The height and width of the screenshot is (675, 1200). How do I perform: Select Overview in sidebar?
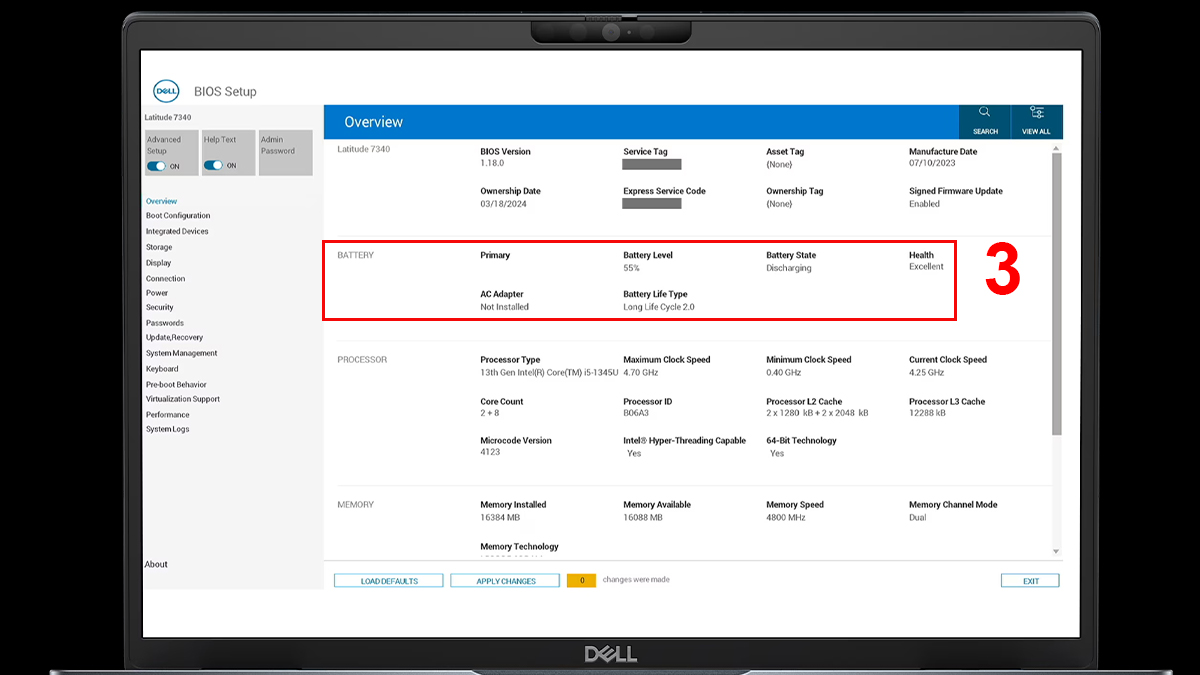pyautogui.click(x=161, y=201)
